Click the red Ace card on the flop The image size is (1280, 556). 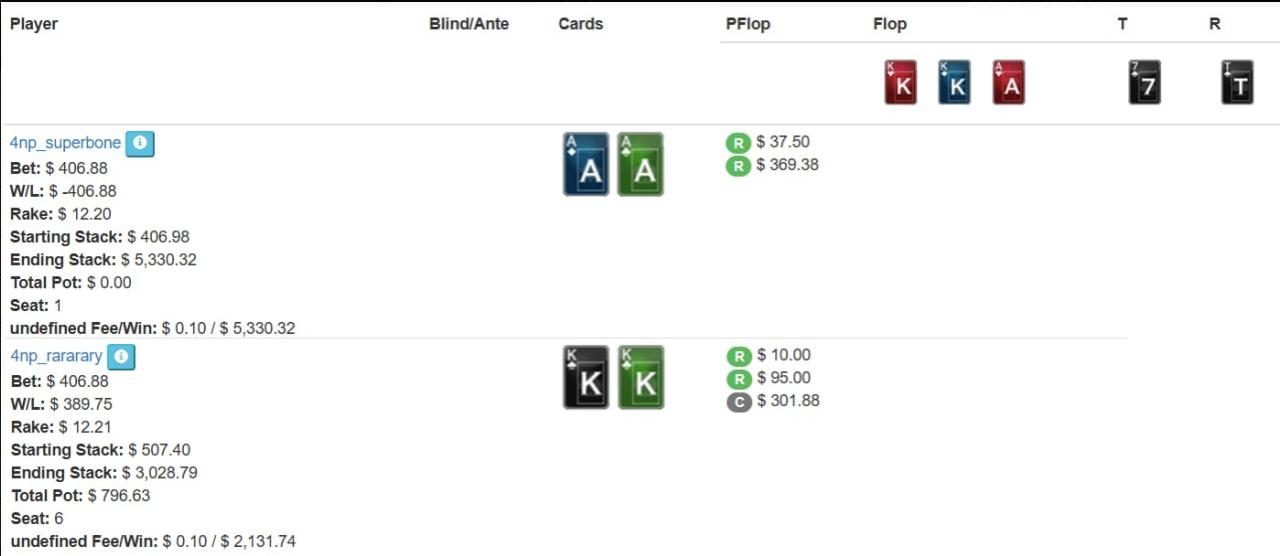[1009, 83]
